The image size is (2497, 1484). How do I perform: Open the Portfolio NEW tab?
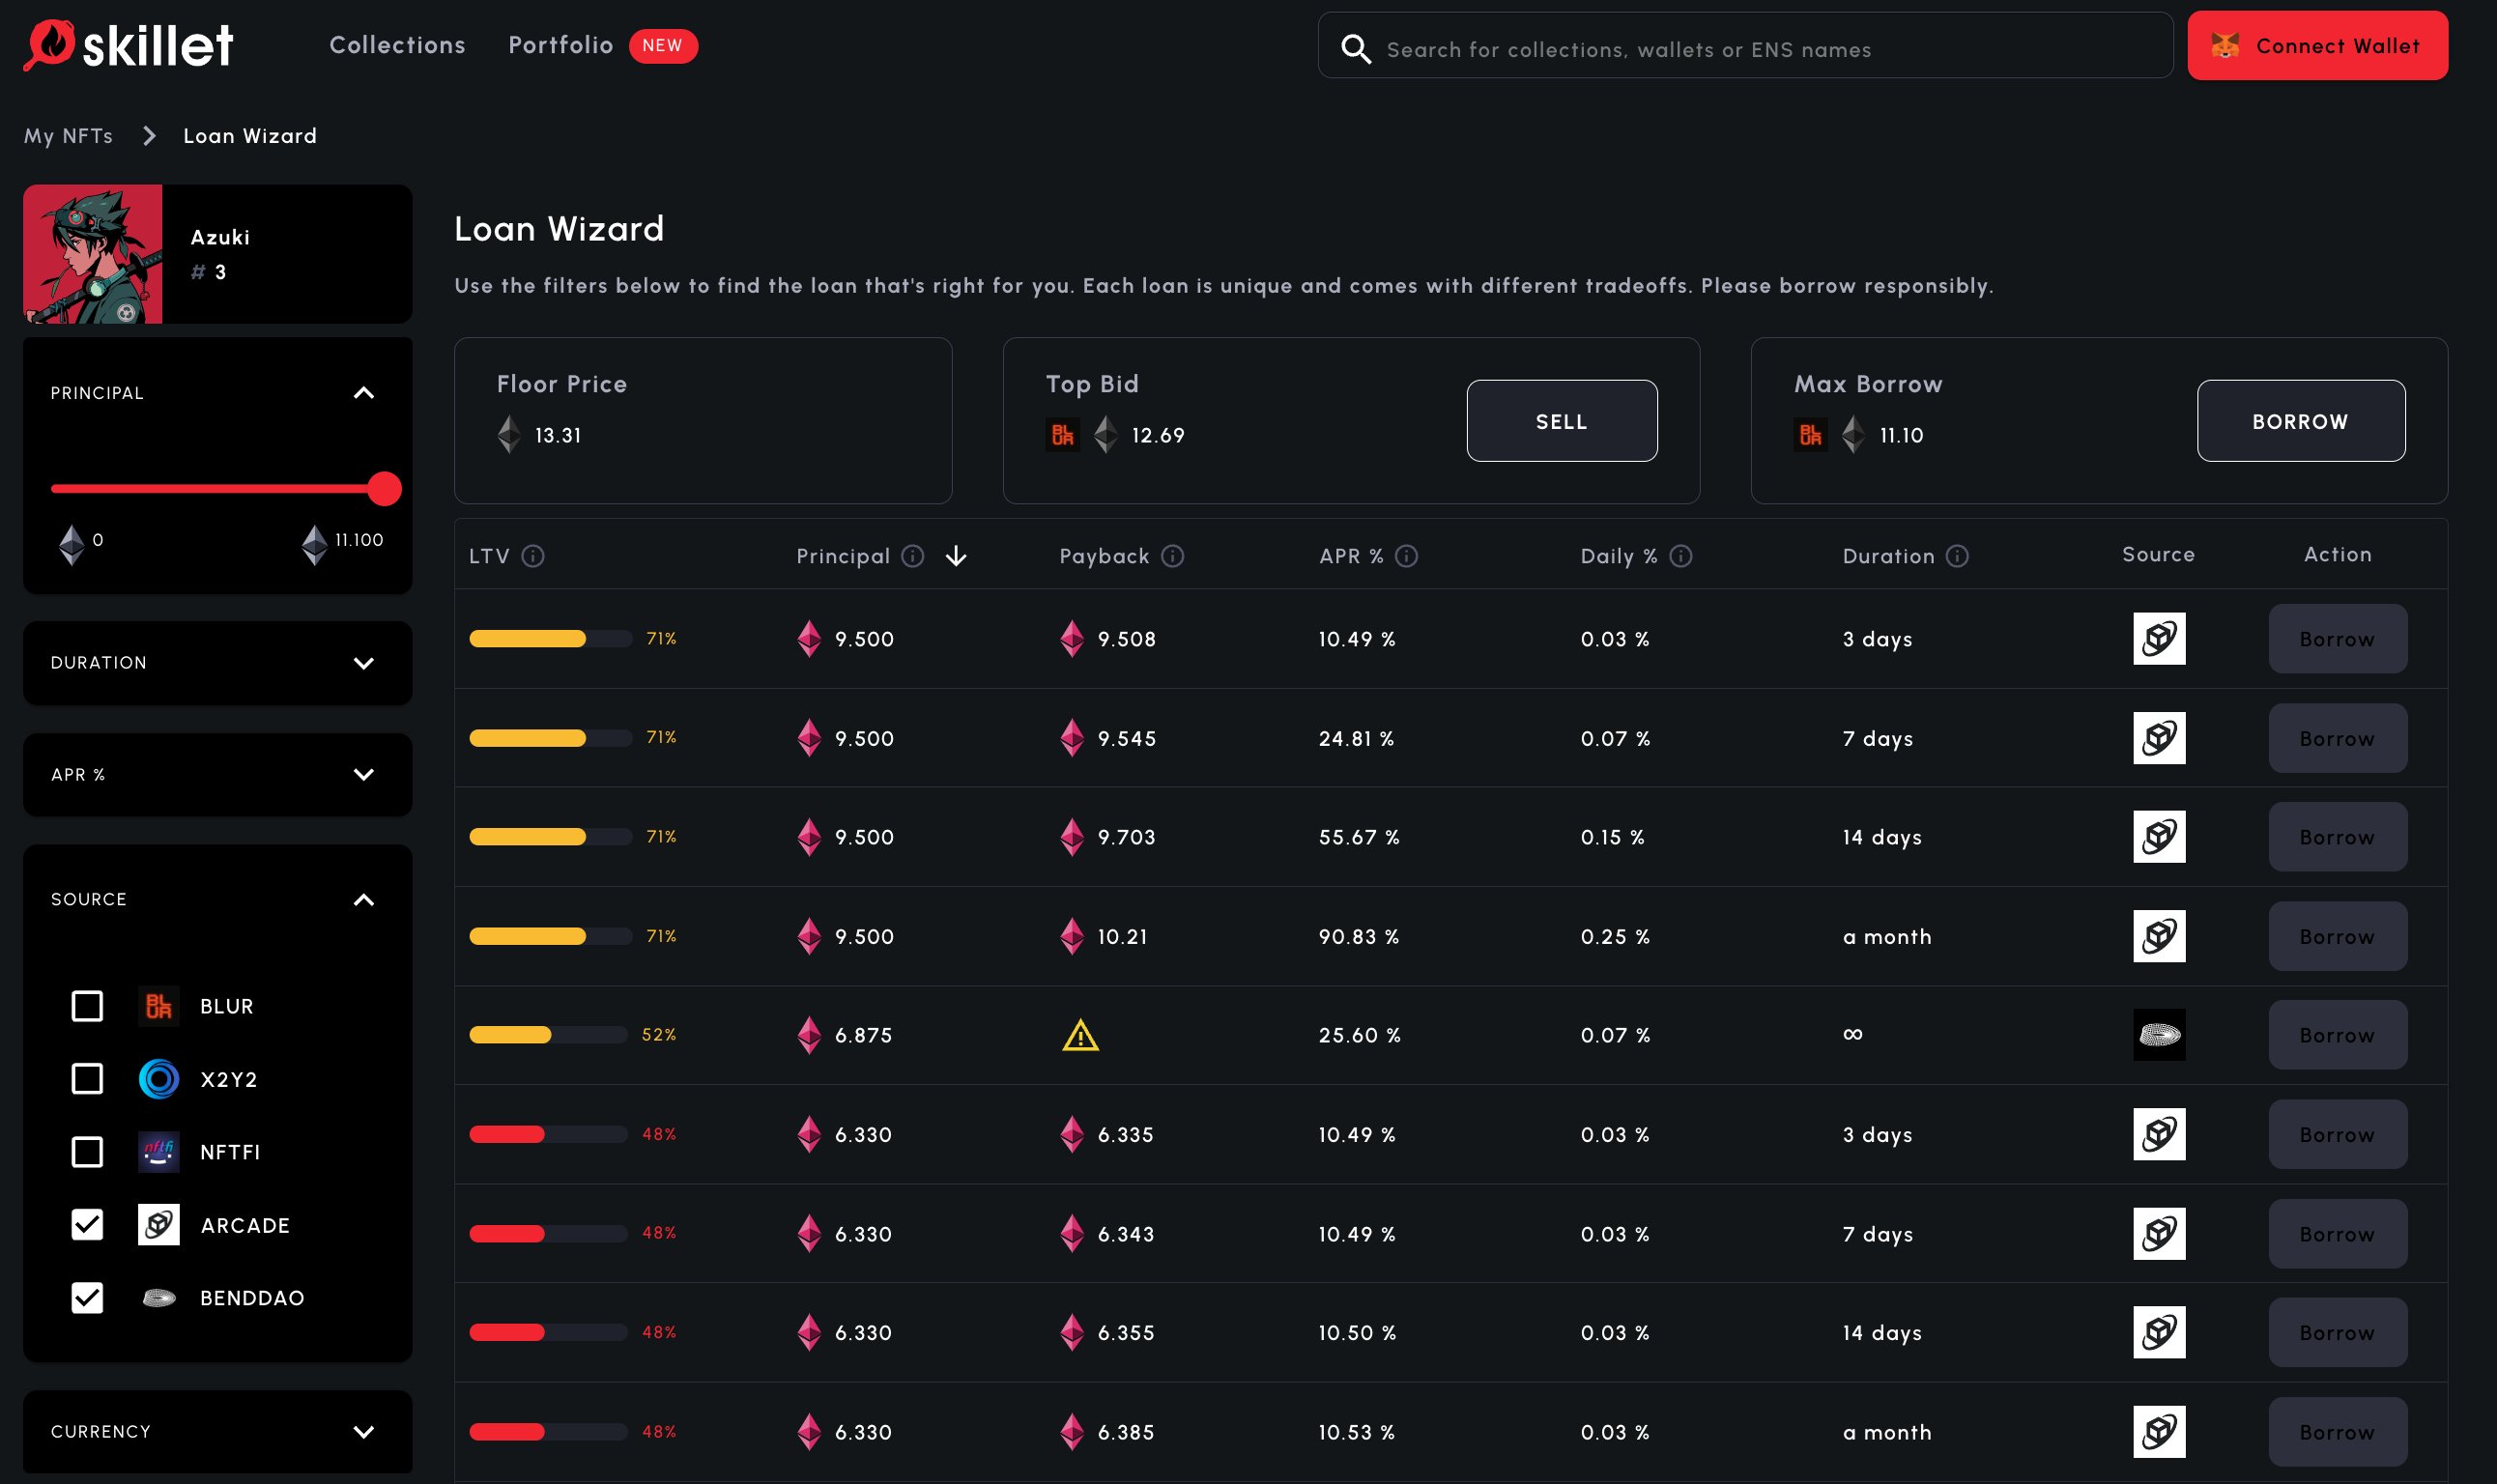(560, 44)
